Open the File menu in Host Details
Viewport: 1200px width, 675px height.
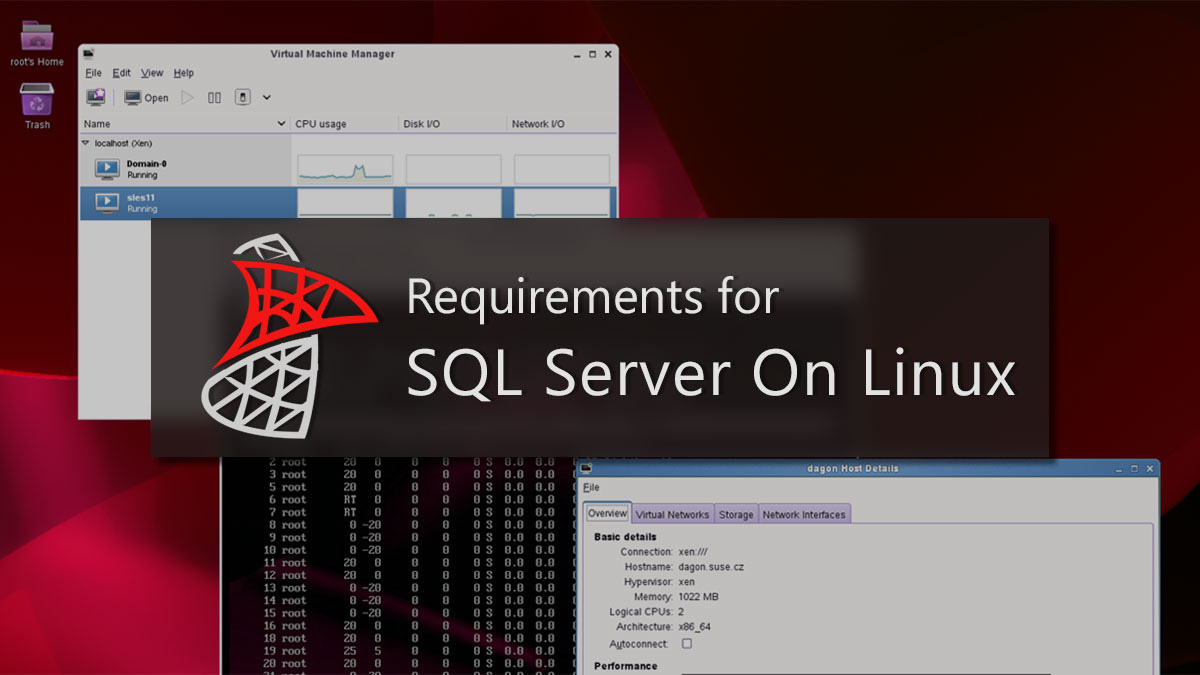coord(592,487)
